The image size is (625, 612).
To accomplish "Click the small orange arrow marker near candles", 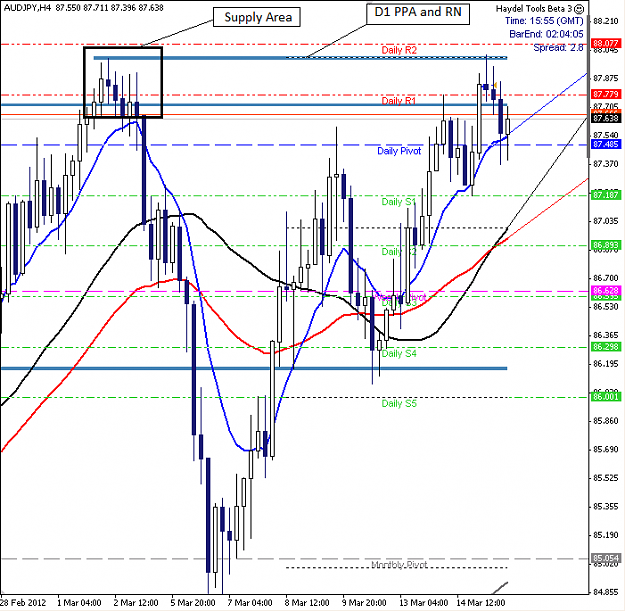I will [495, 85].
